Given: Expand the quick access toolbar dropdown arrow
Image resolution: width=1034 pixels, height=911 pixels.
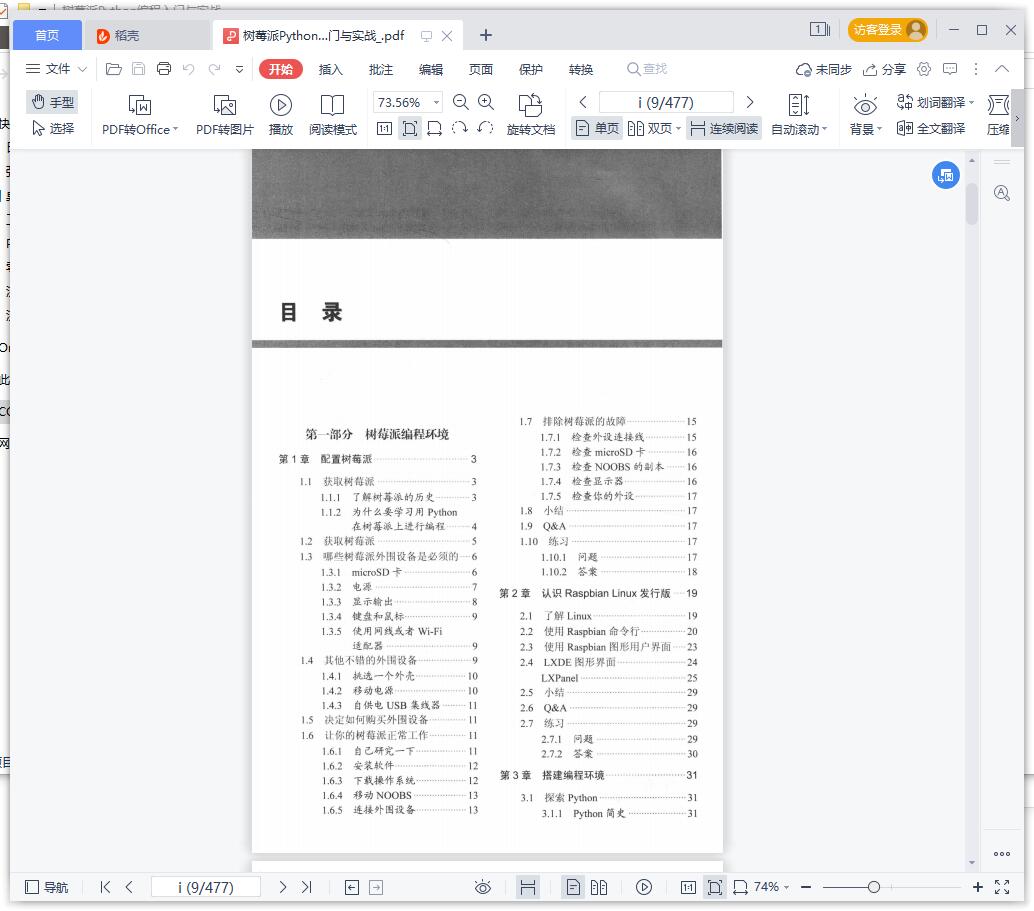Looking at the screenshot, I should pyautogui.click(x=239, y=69).
